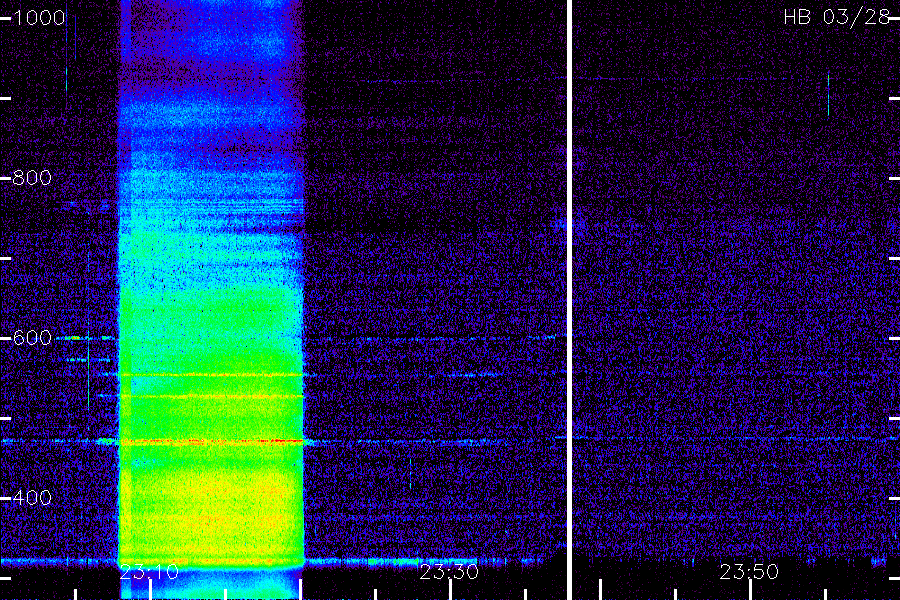
Task: Click the 23:30 time axis label
Action: [449, 571]
